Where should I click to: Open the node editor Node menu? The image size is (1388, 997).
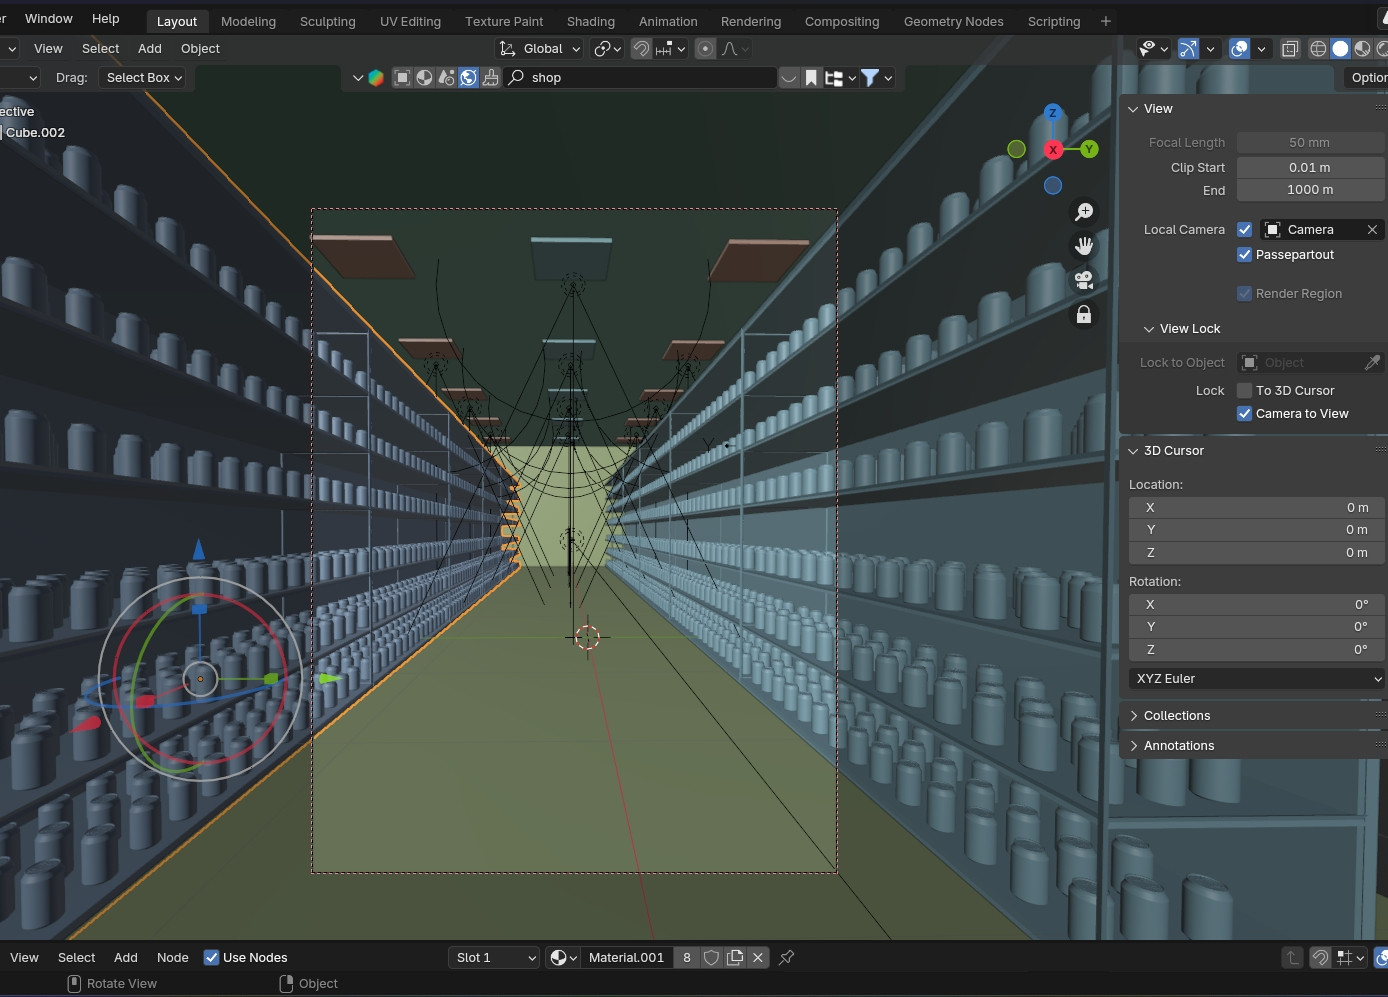pyautogui.click(x=172, y=957)
